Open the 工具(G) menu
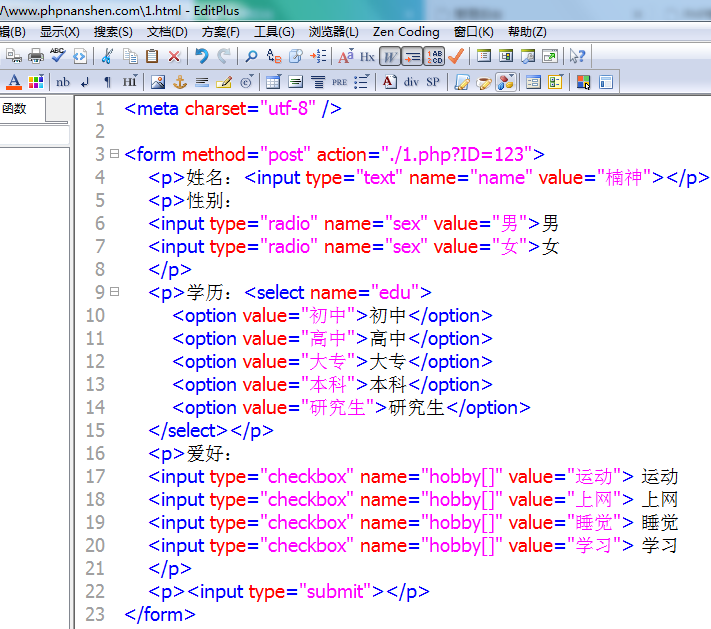711x629 pixels. click(274, 32)
